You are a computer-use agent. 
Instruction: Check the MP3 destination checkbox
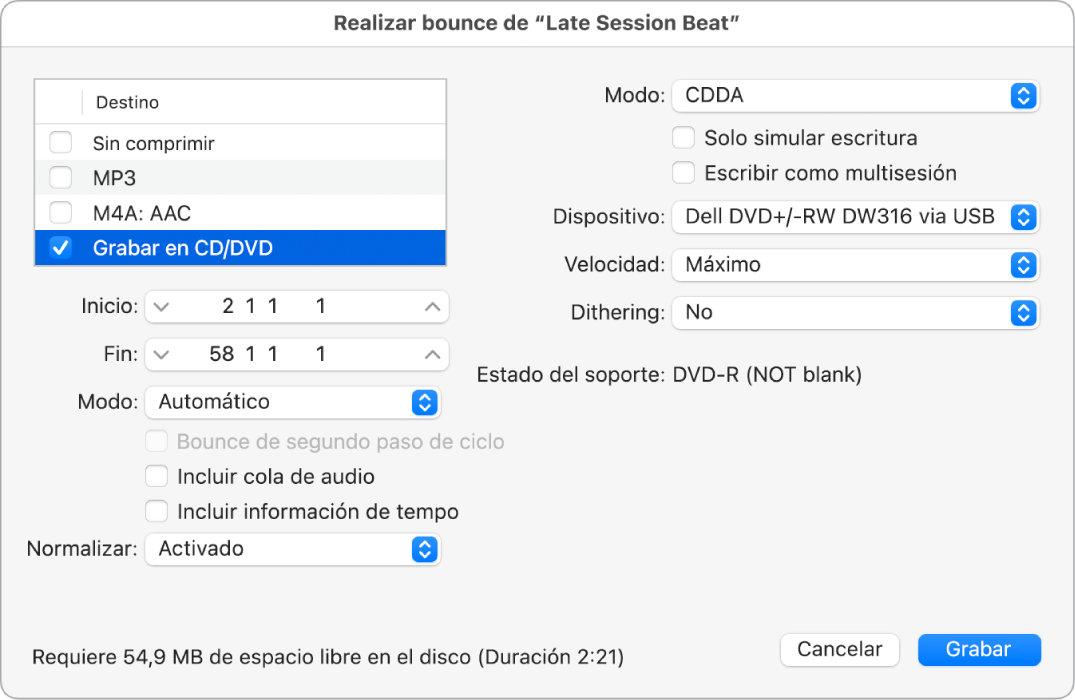61,178
